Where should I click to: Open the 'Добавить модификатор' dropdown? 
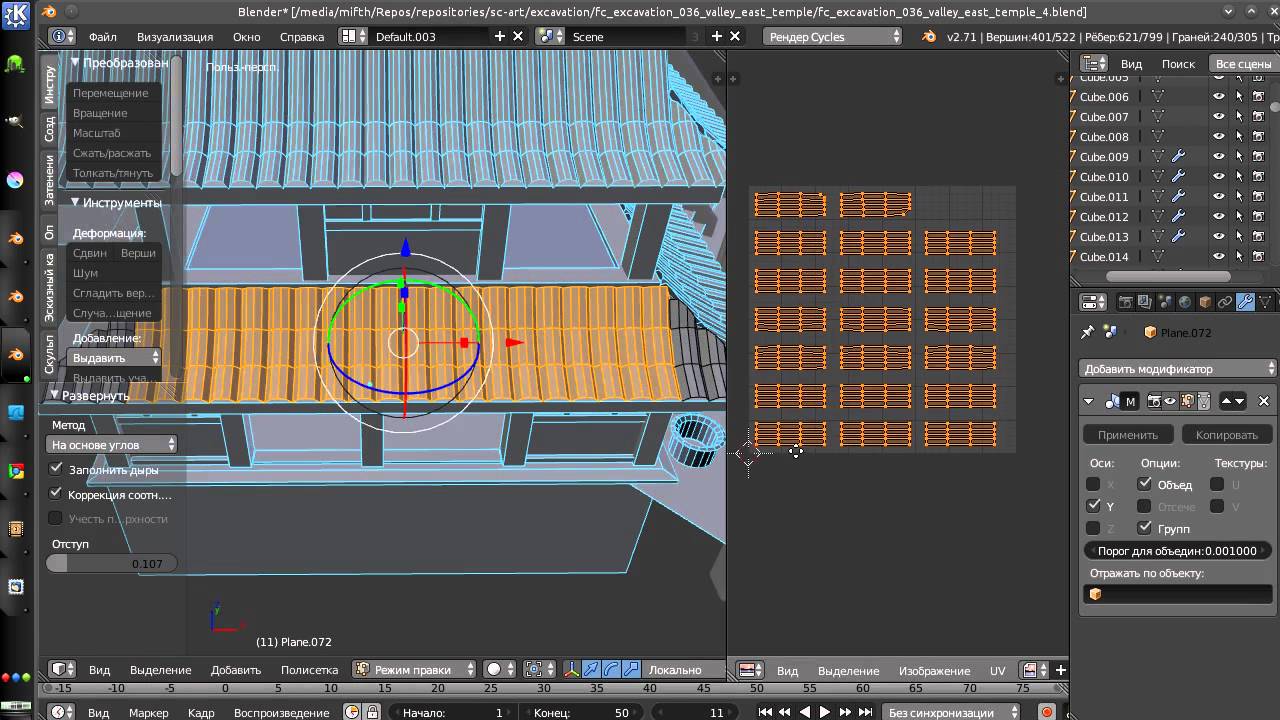1178,368
